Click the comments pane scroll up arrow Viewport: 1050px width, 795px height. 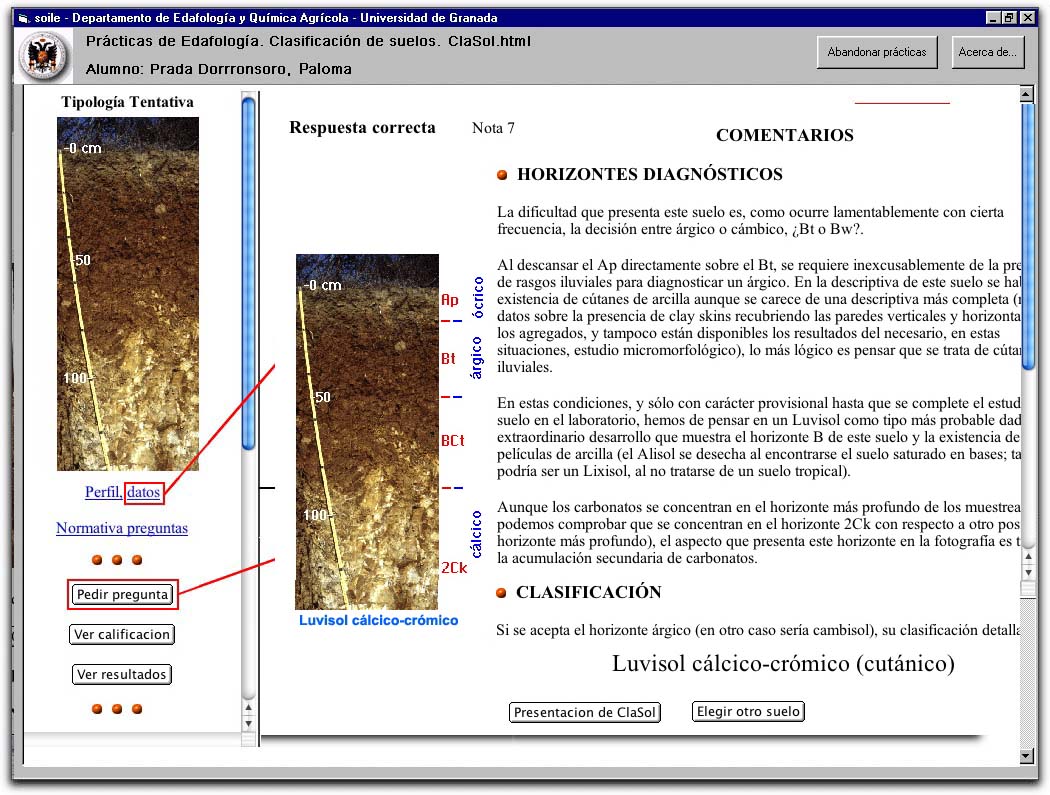point(1029,557)
